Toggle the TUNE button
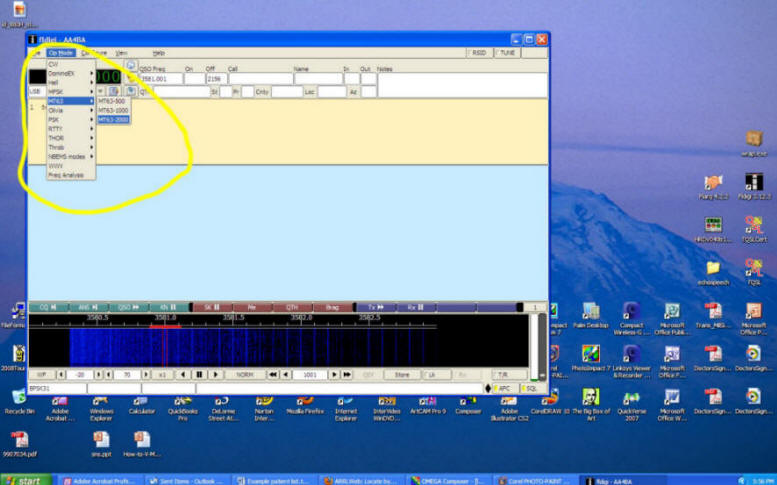This screenshot has width=777, height=485. (507, 53)
